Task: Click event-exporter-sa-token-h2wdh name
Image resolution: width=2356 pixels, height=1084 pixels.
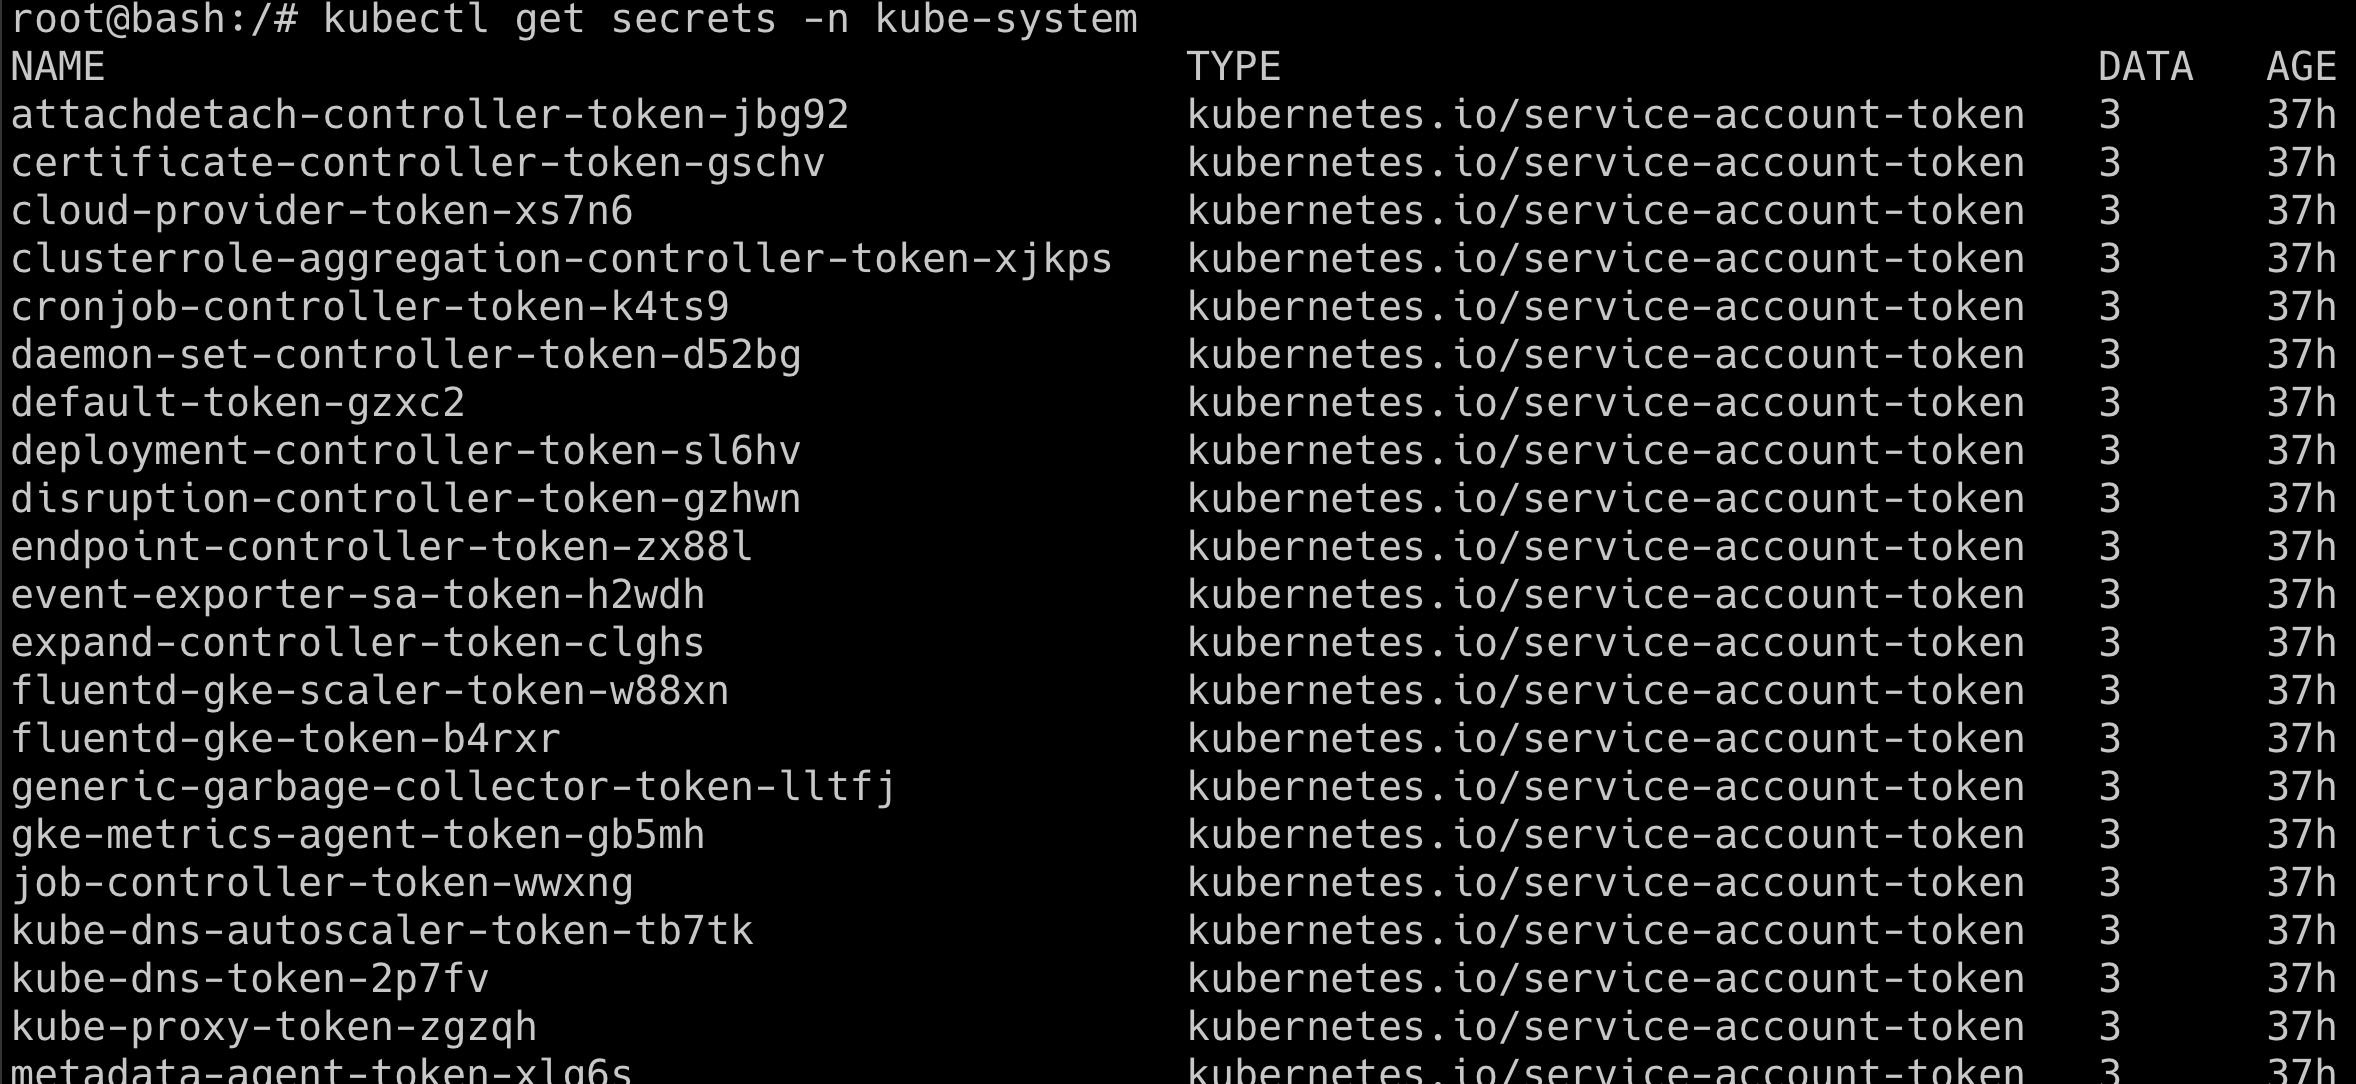Action: [x=358, y=596]
